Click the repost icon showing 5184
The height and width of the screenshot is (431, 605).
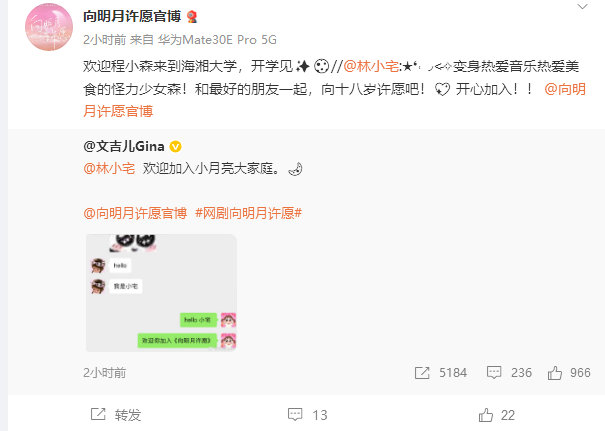422,373
